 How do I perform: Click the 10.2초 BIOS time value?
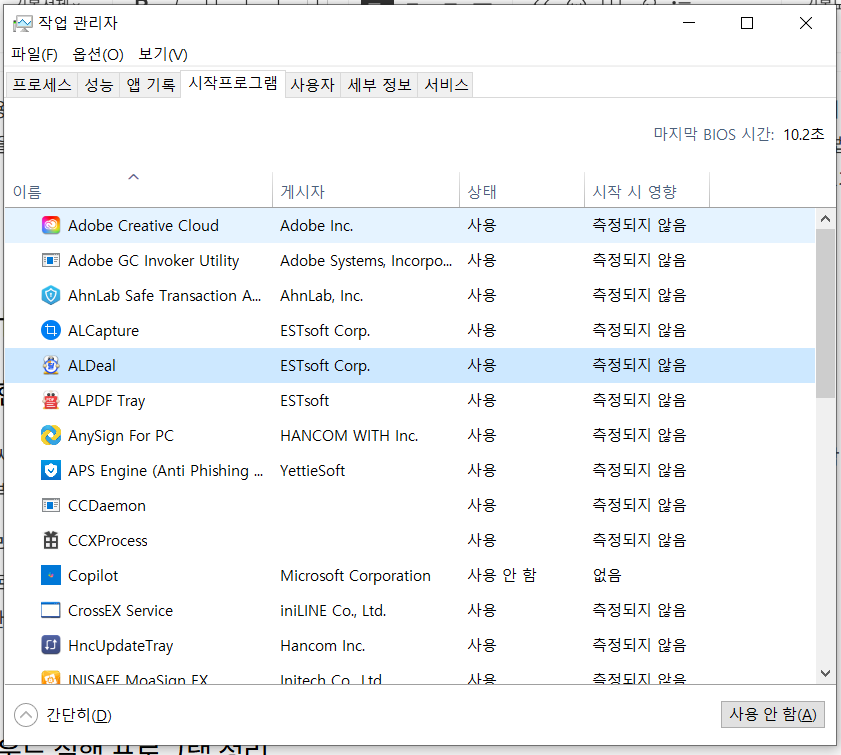(x=803, y=134)
